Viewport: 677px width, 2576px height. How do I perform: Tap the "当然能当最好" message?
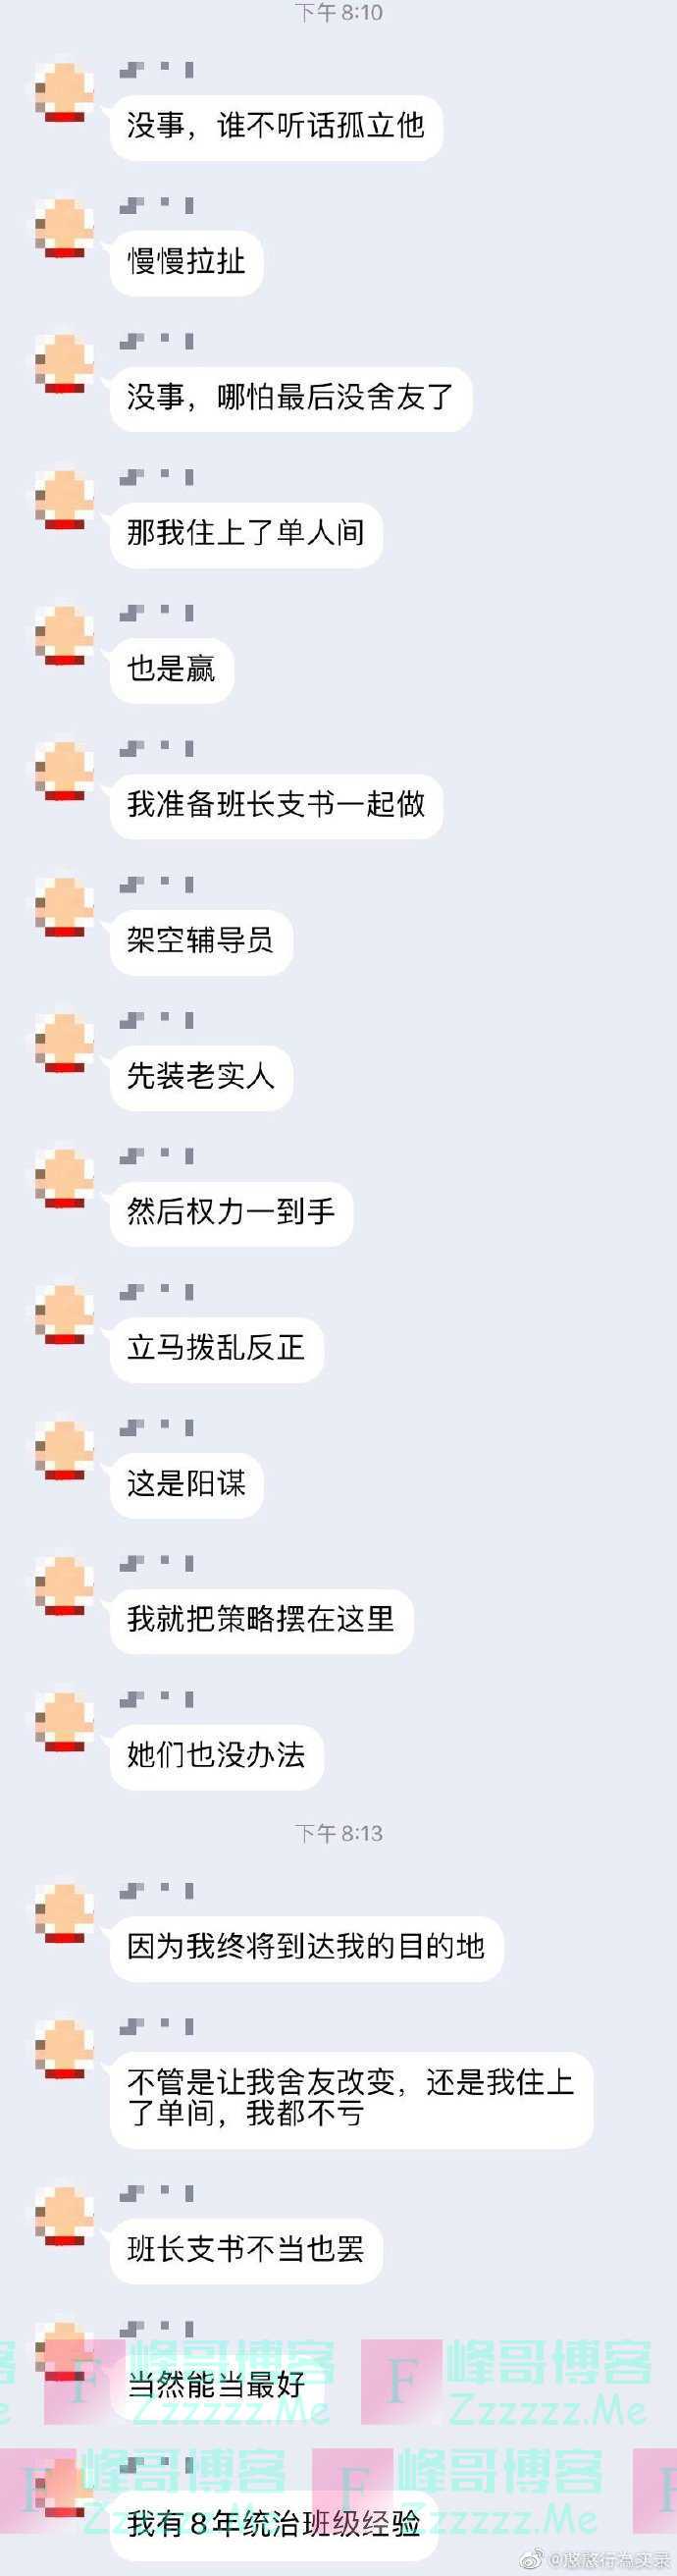(217, 2386)
